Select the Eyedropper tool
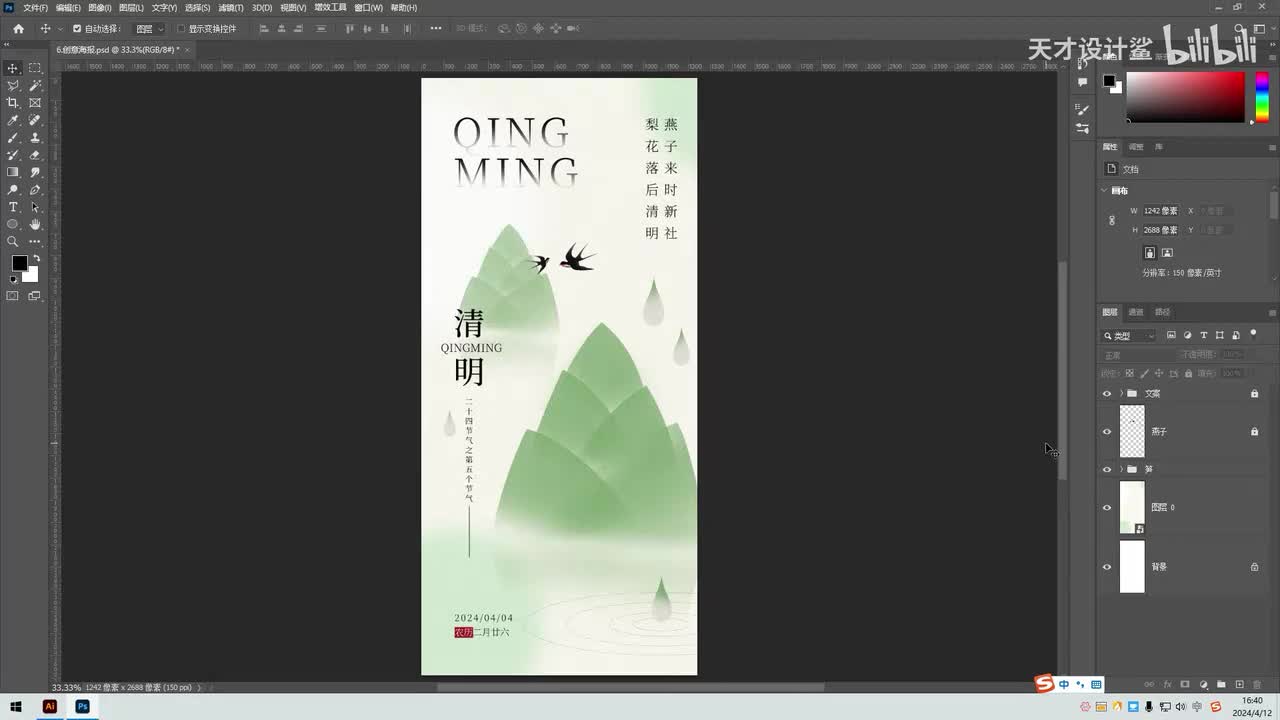1280x720 pixels. [13, 120]
